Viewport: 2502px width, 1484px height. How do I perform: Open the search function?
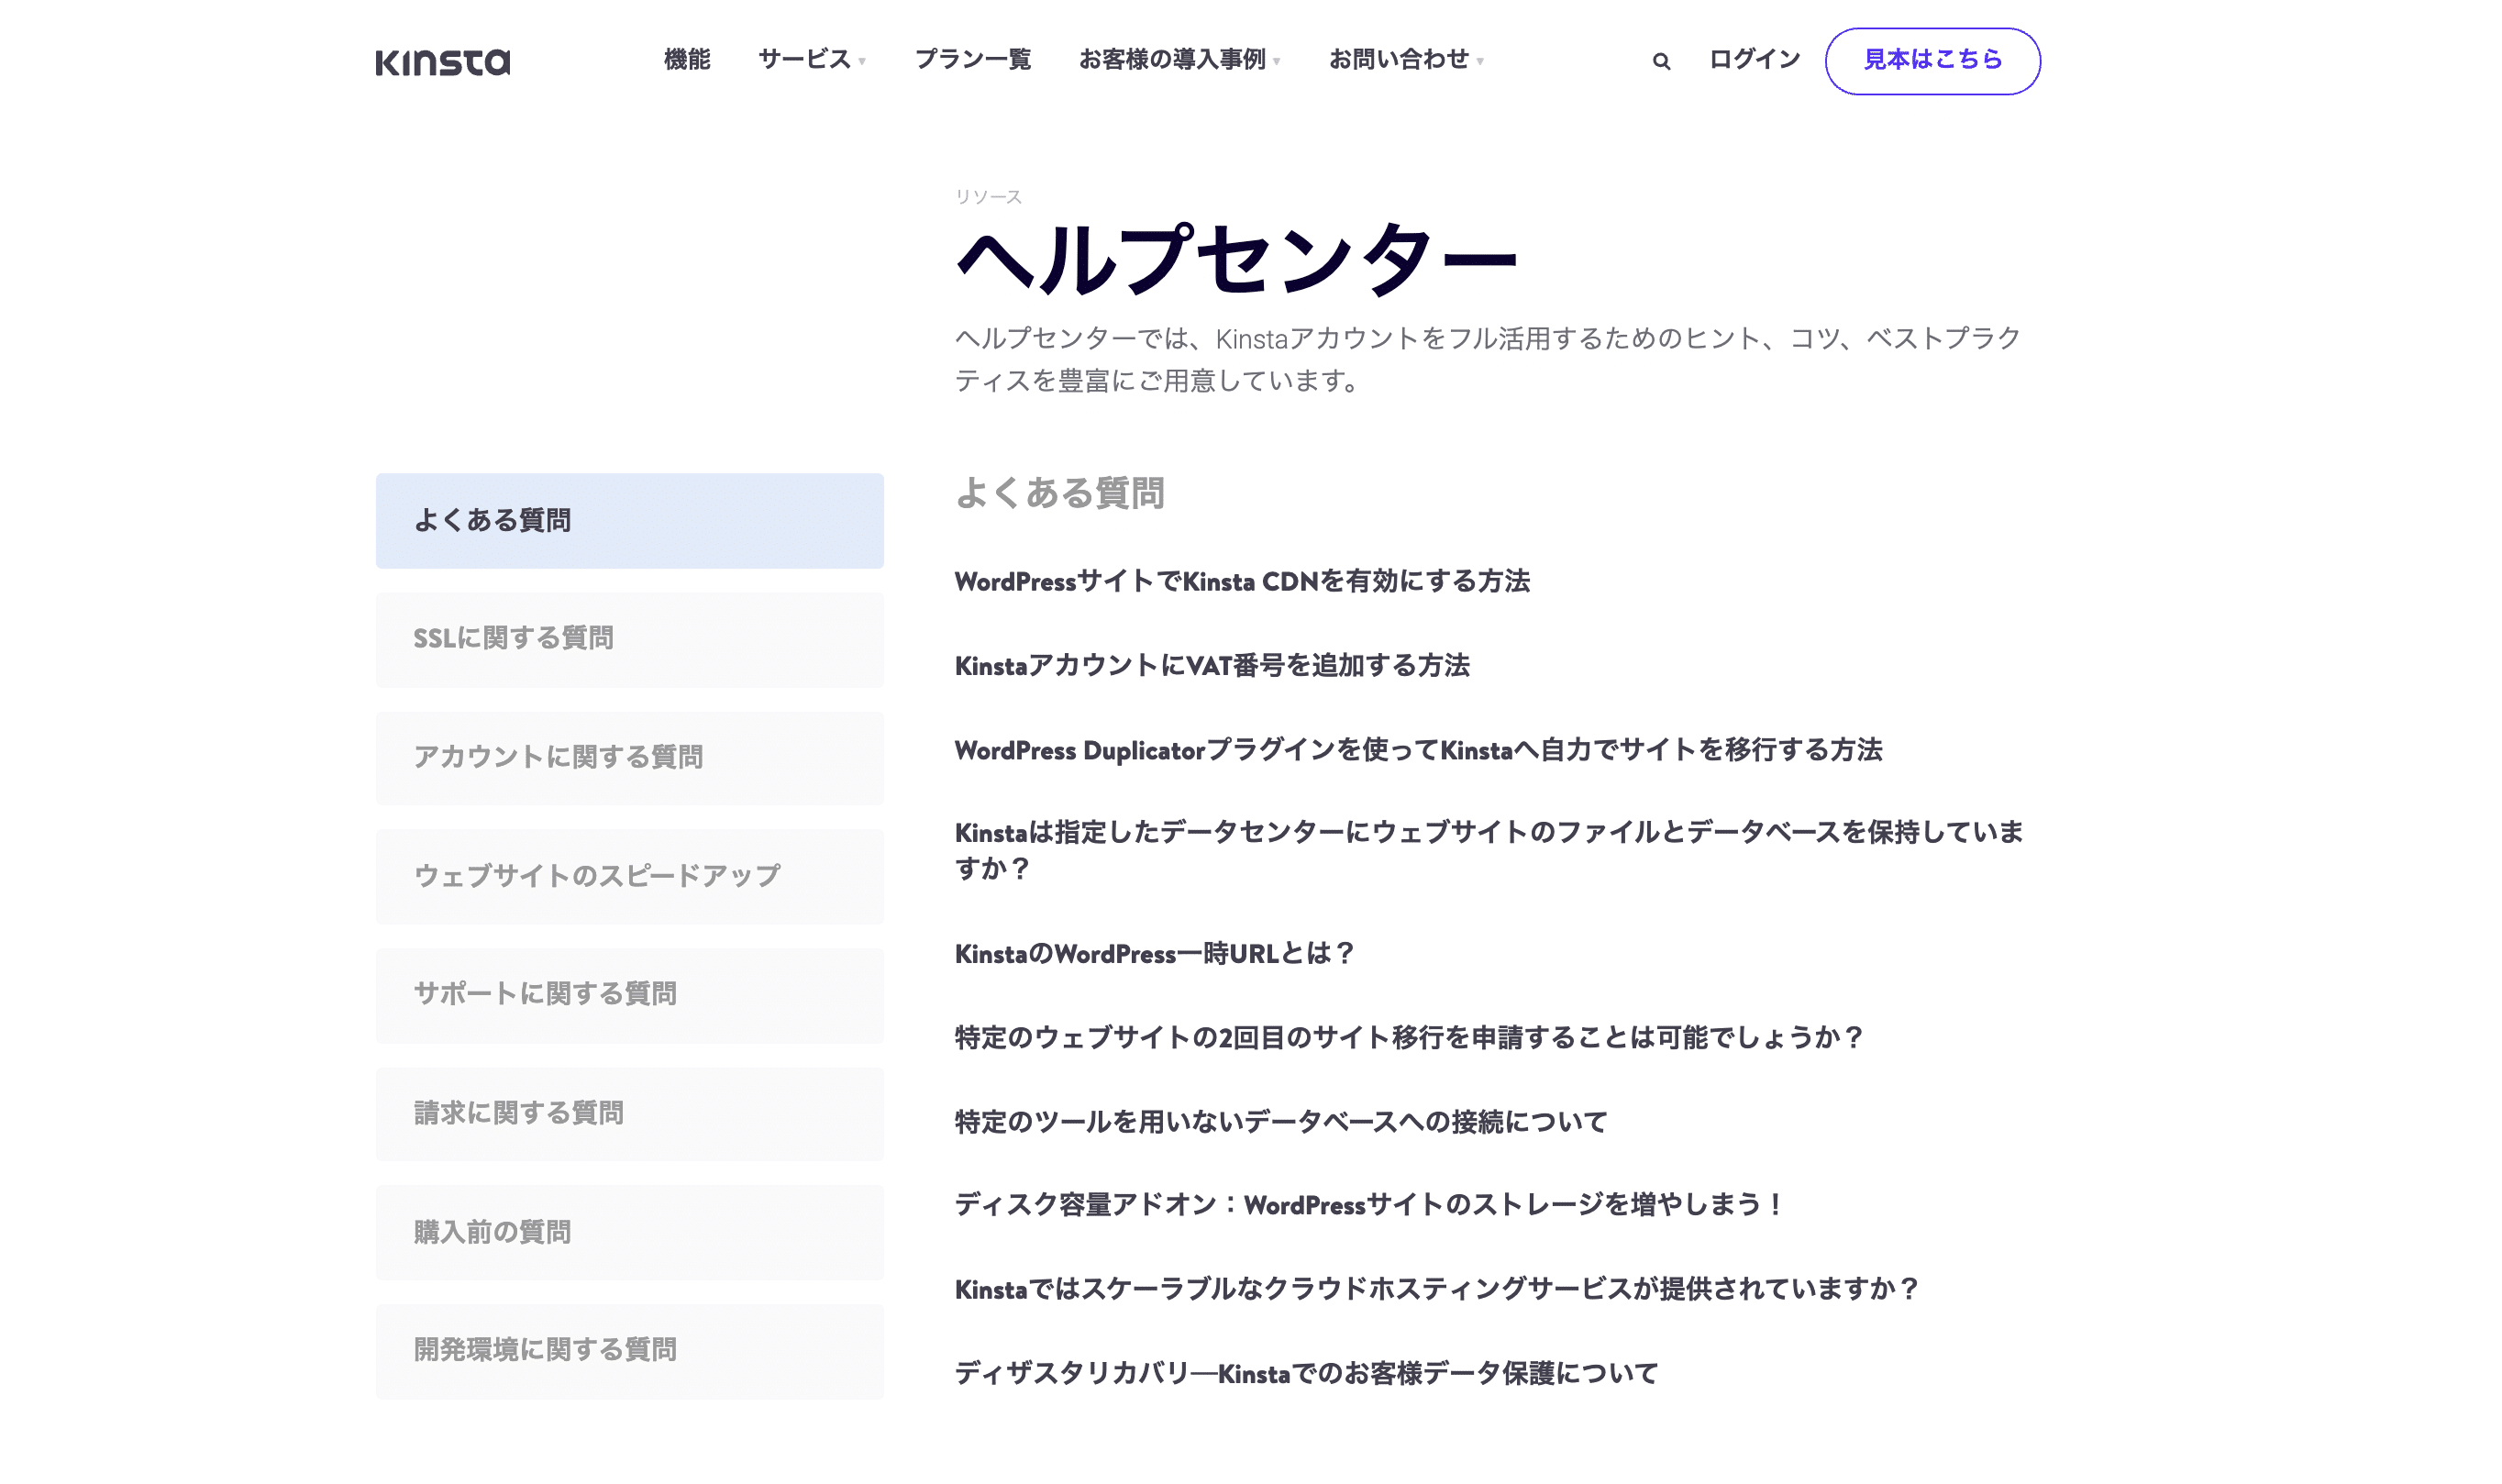pos(1660,61)
